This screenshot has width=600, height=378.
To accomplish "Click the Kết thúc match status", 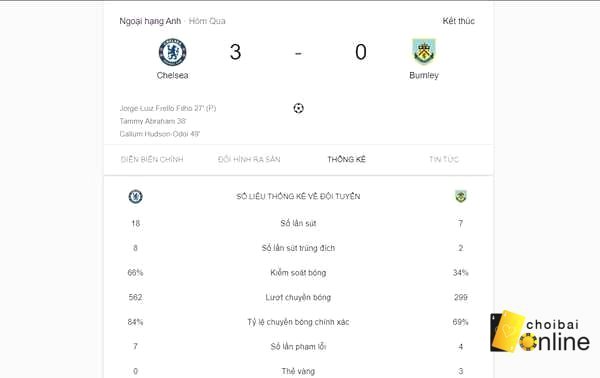I will pyautogui.click(x=458, y=21).
